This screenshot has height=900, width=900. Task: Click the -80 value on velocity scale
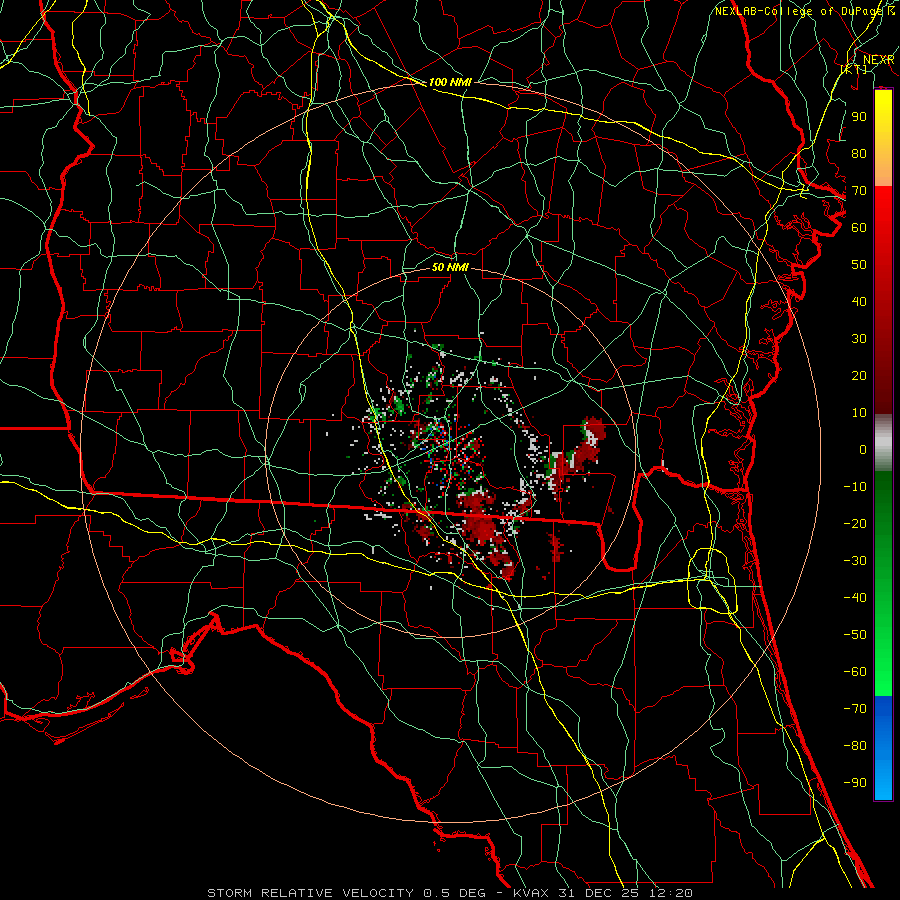(855, 746)
